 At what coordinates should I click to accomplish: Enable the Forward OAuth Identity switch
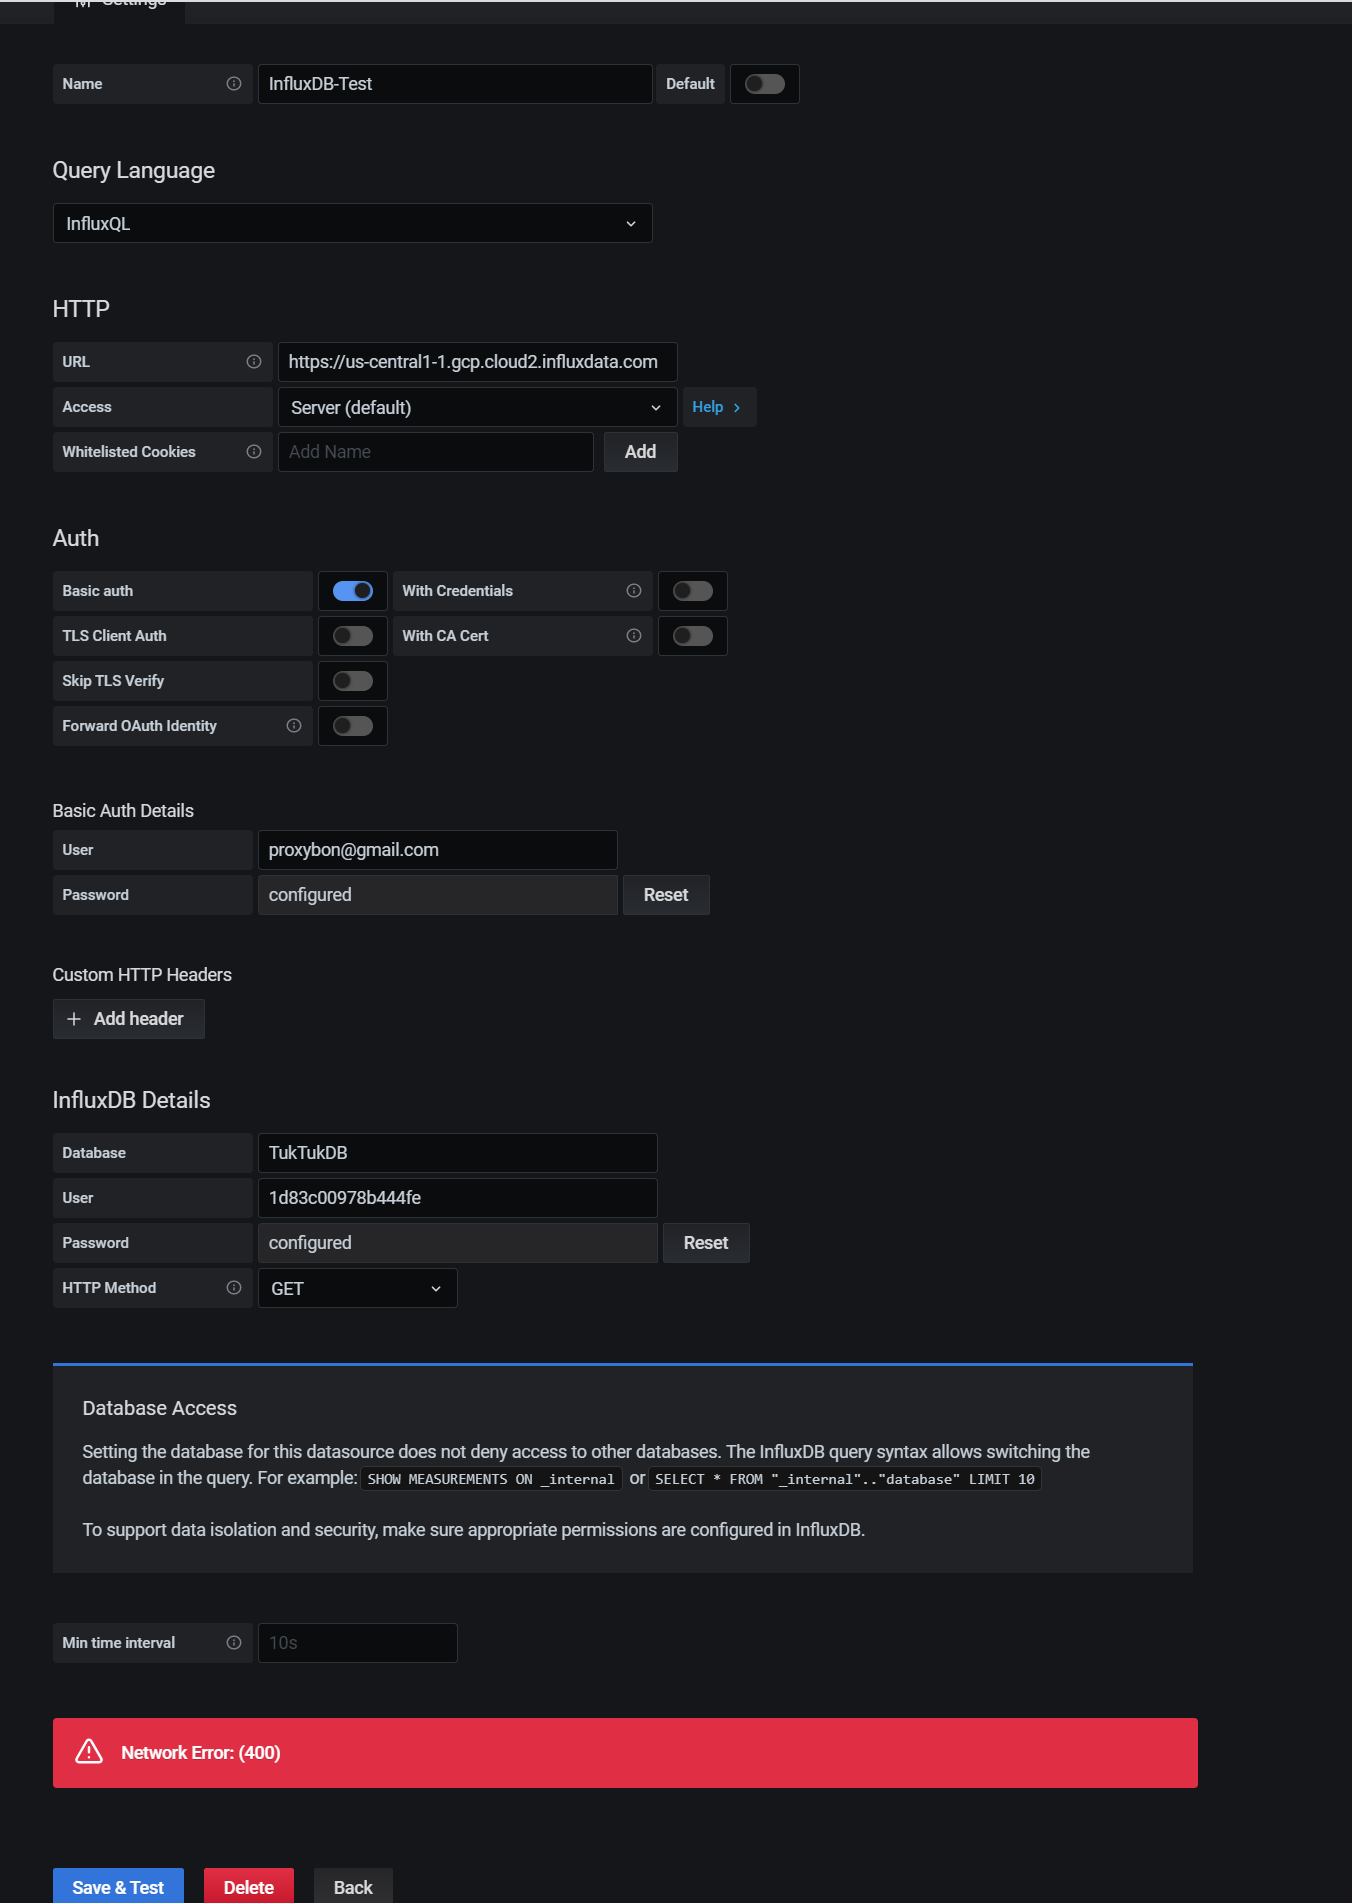(x=353, y=726)
